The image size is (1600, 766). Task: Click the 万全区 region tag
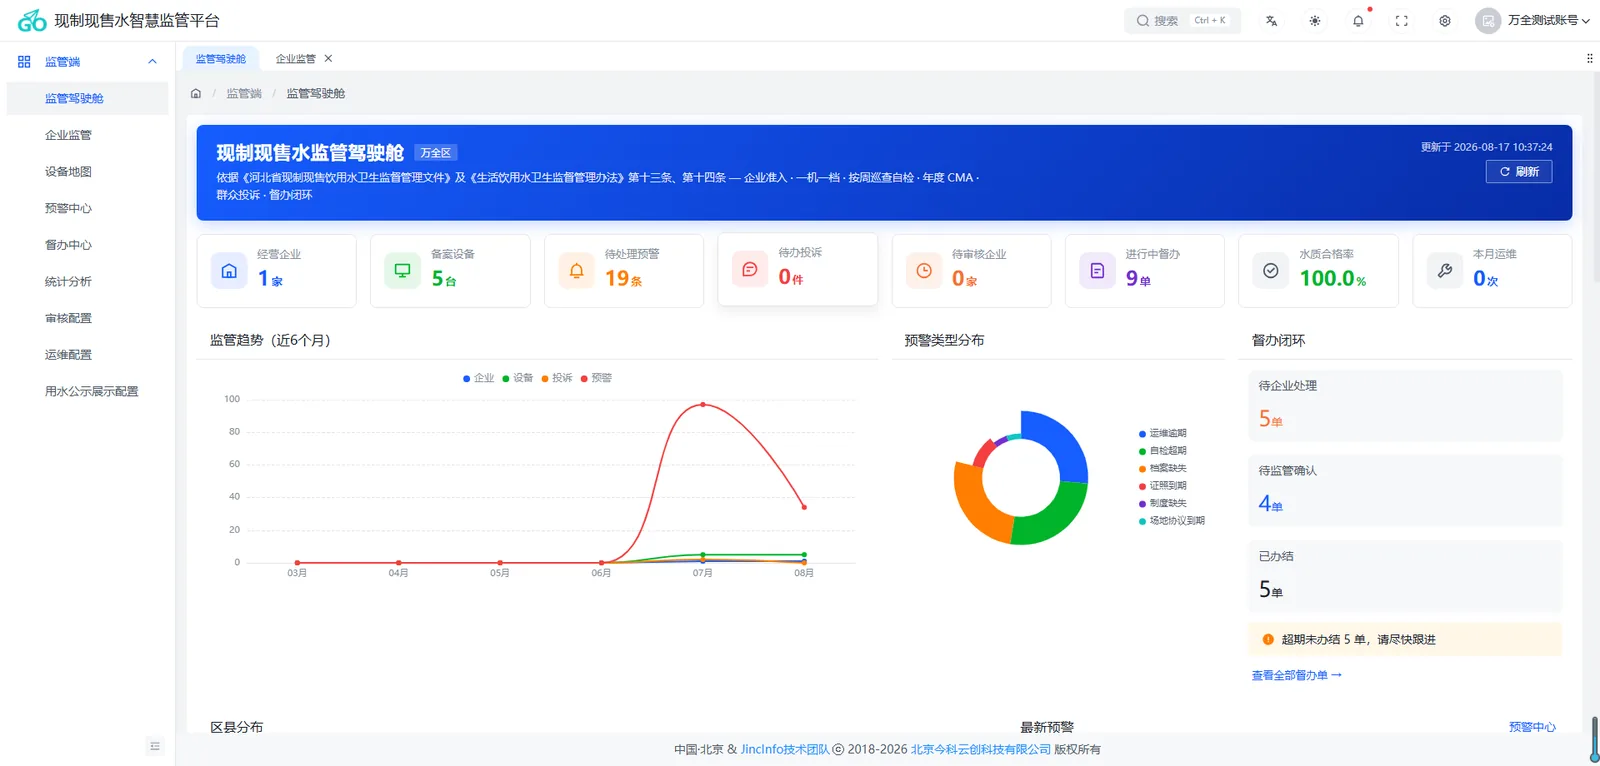tap(435, 153)
